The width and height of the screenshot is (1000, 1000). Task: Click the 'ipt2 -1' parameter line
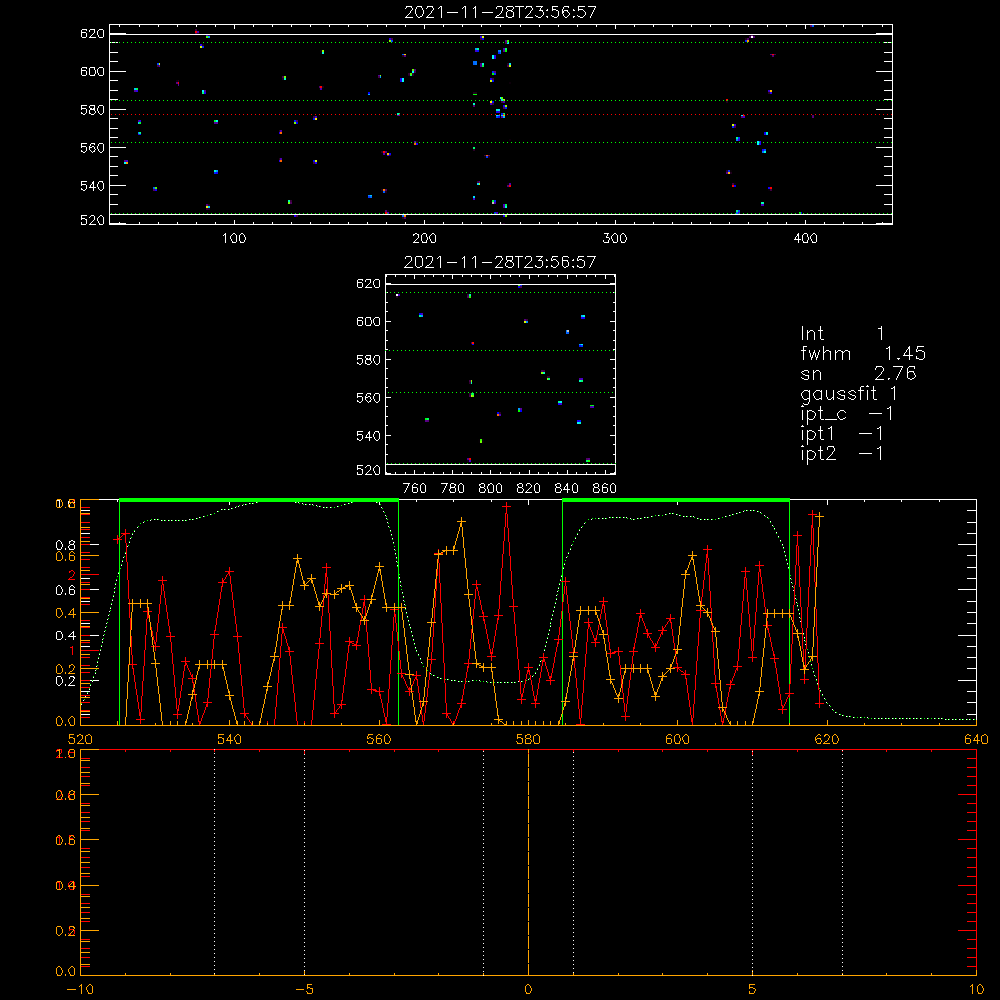[842, 453]
